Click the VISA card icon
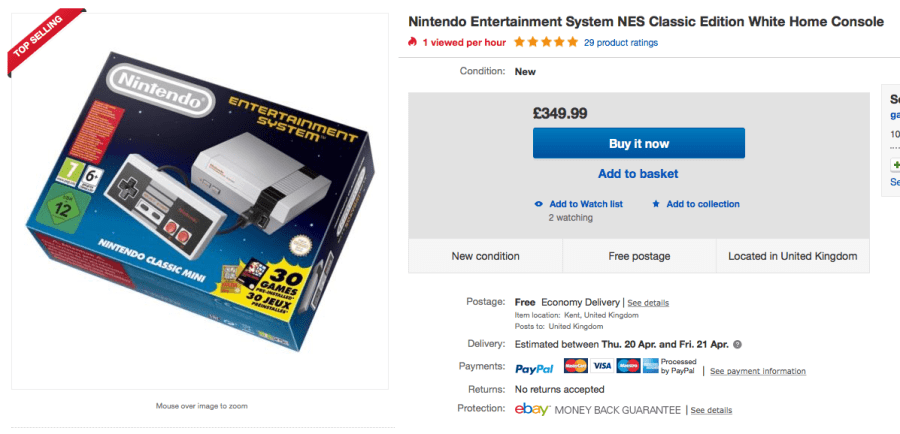Image resolution: width=900 pixels, height=434 pixels. point(601,366)
